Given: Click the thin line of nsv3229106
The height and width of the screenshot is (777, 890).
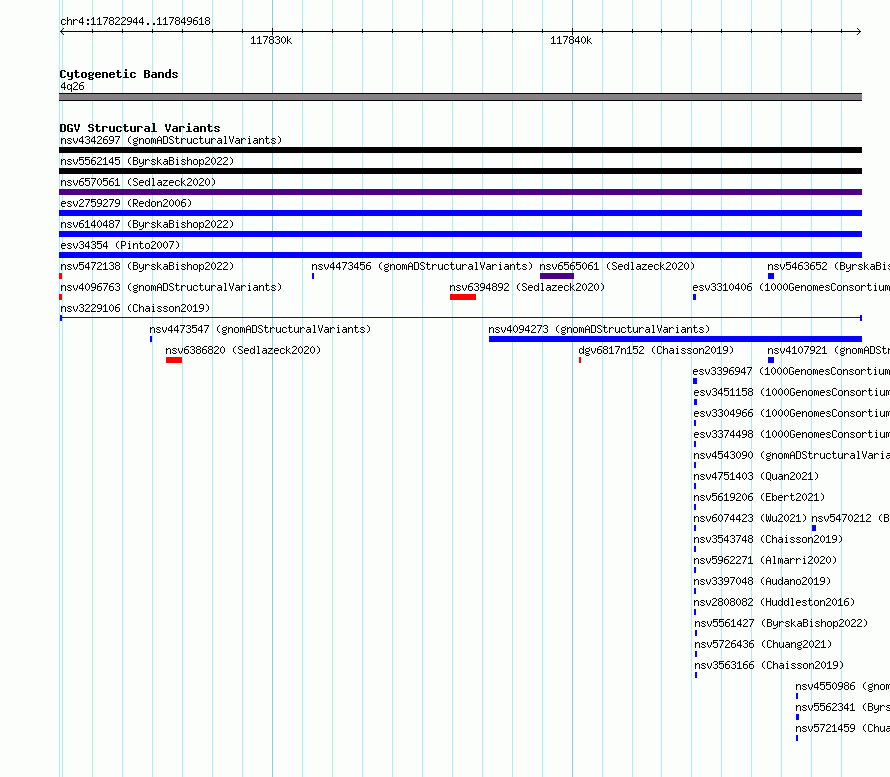Looking at the screenshot, I should point(460,318).
